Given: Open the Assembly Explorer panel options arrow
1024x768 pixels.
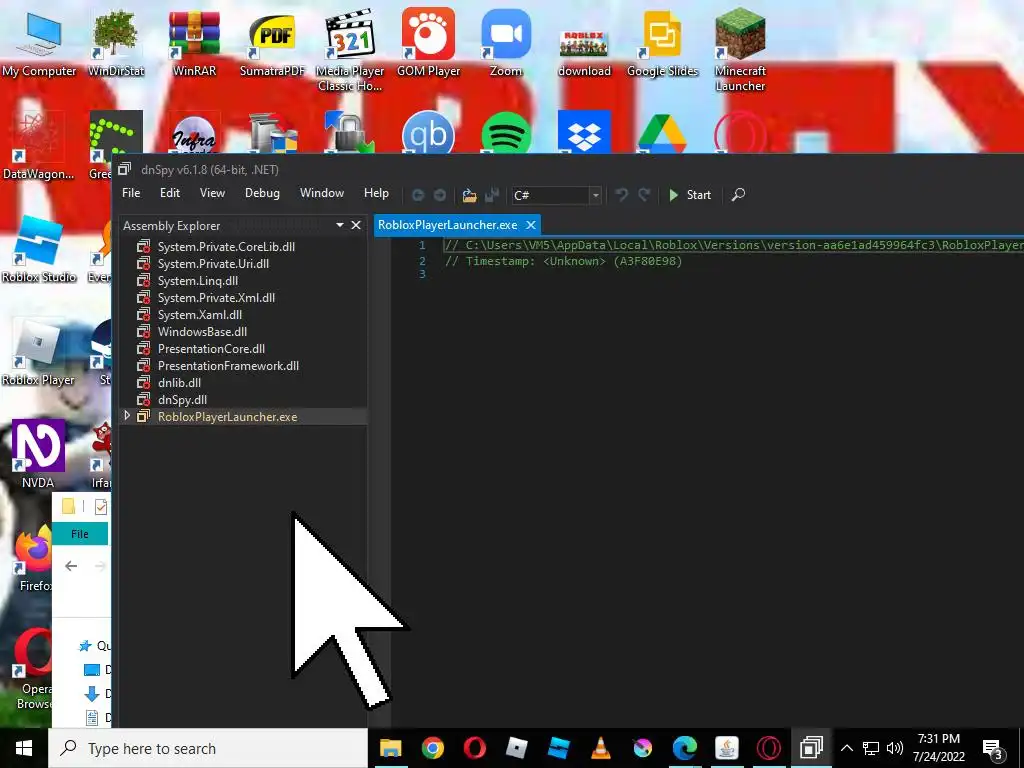Looking at the screenshot, I should [340, 225].
